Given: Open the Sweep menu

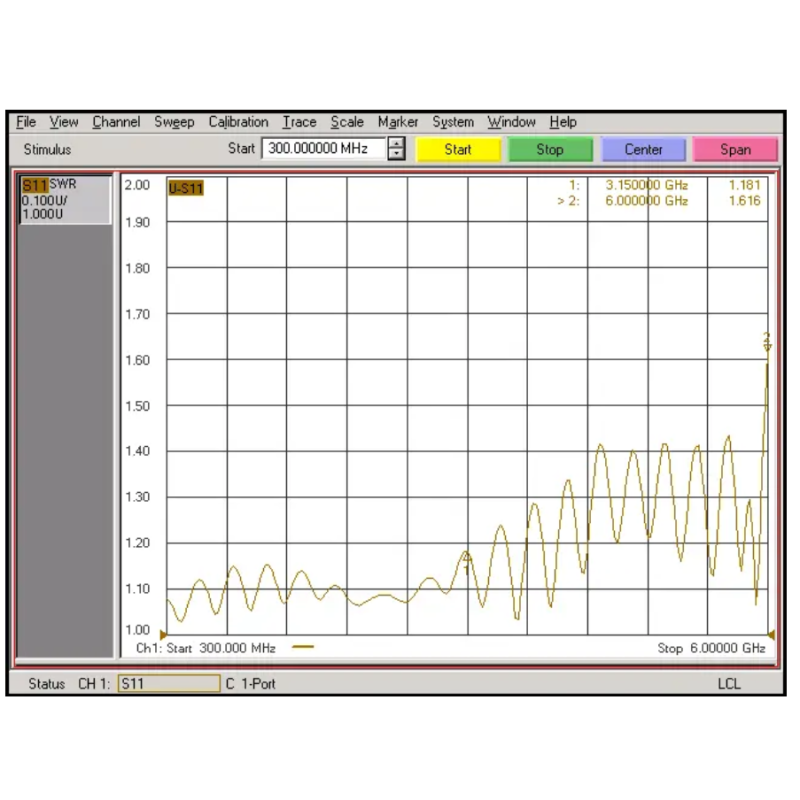Looking at the screenshot, I should tap(174, 122).
